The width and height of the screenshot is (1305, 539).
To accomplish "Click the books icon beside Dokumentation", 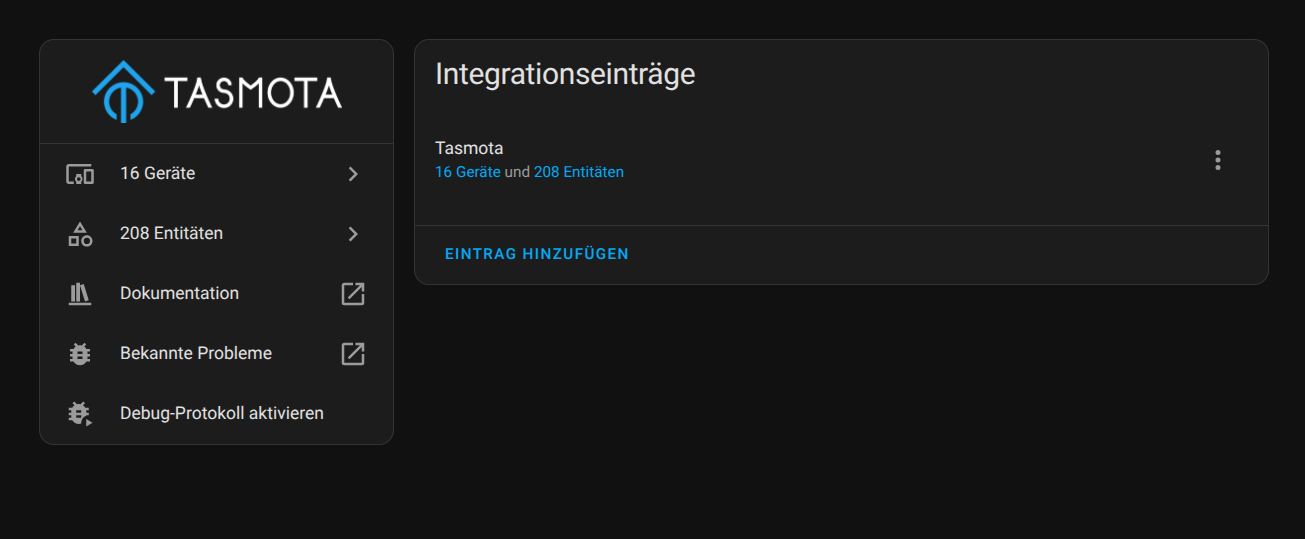I will (80, 294).
